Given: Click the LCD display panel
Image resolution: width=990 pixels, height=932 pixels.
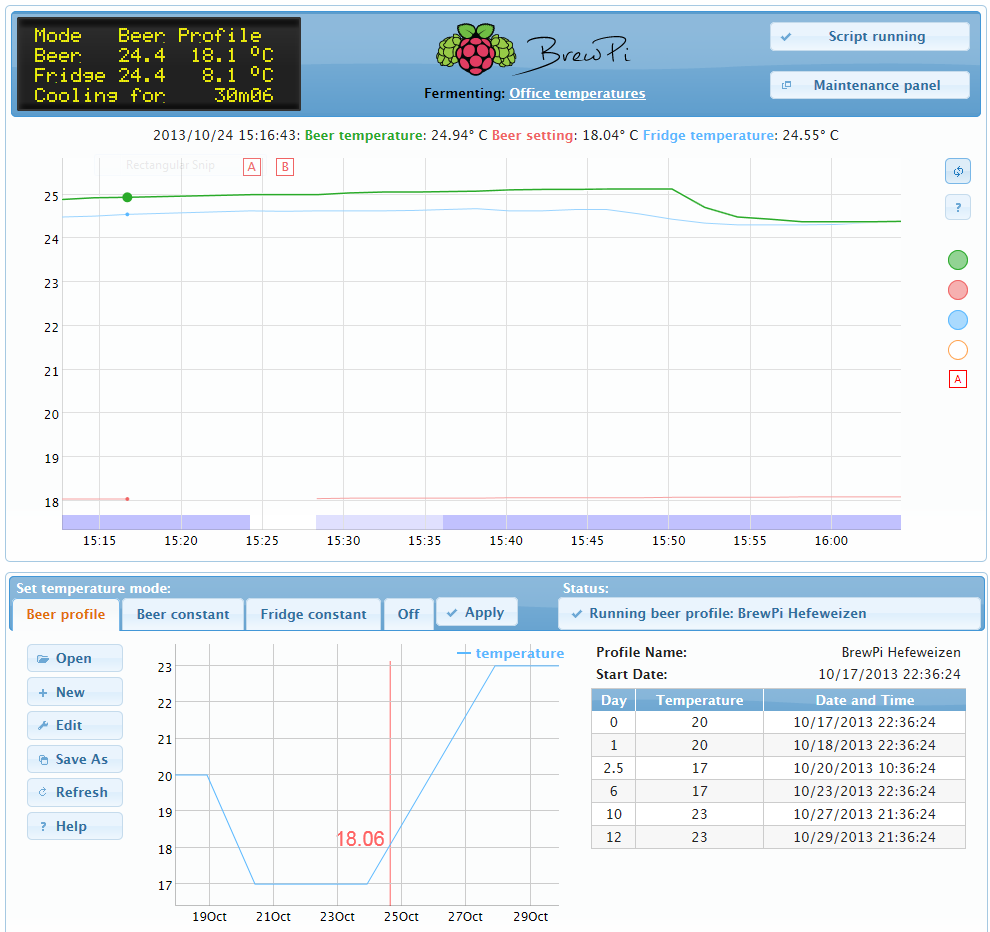Looking at the screenshot, I should (158, 64).
